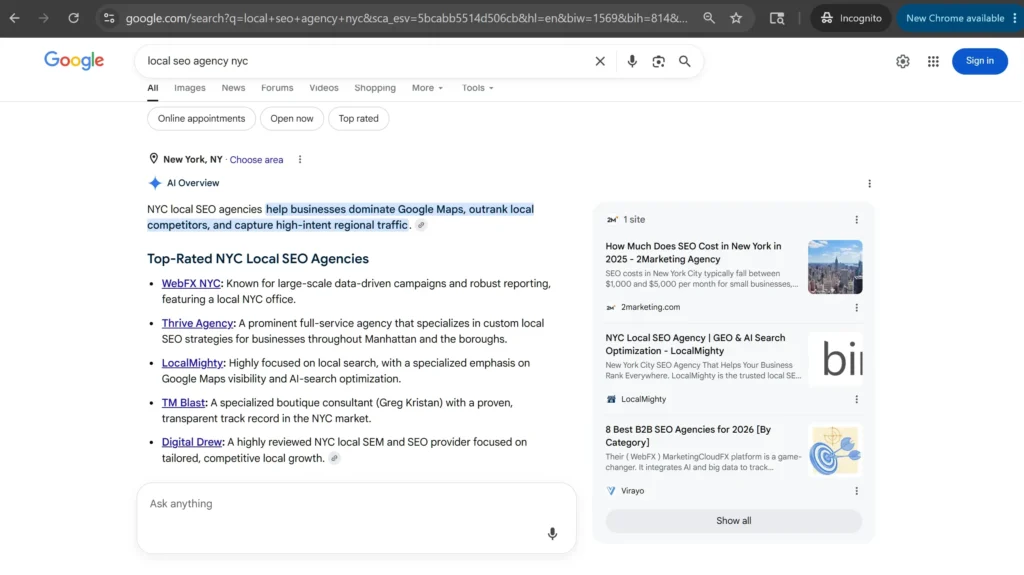The width and height of the screenshot is (1024, 575).
Task: Click the Show all button
Action: tap(733, 521)
